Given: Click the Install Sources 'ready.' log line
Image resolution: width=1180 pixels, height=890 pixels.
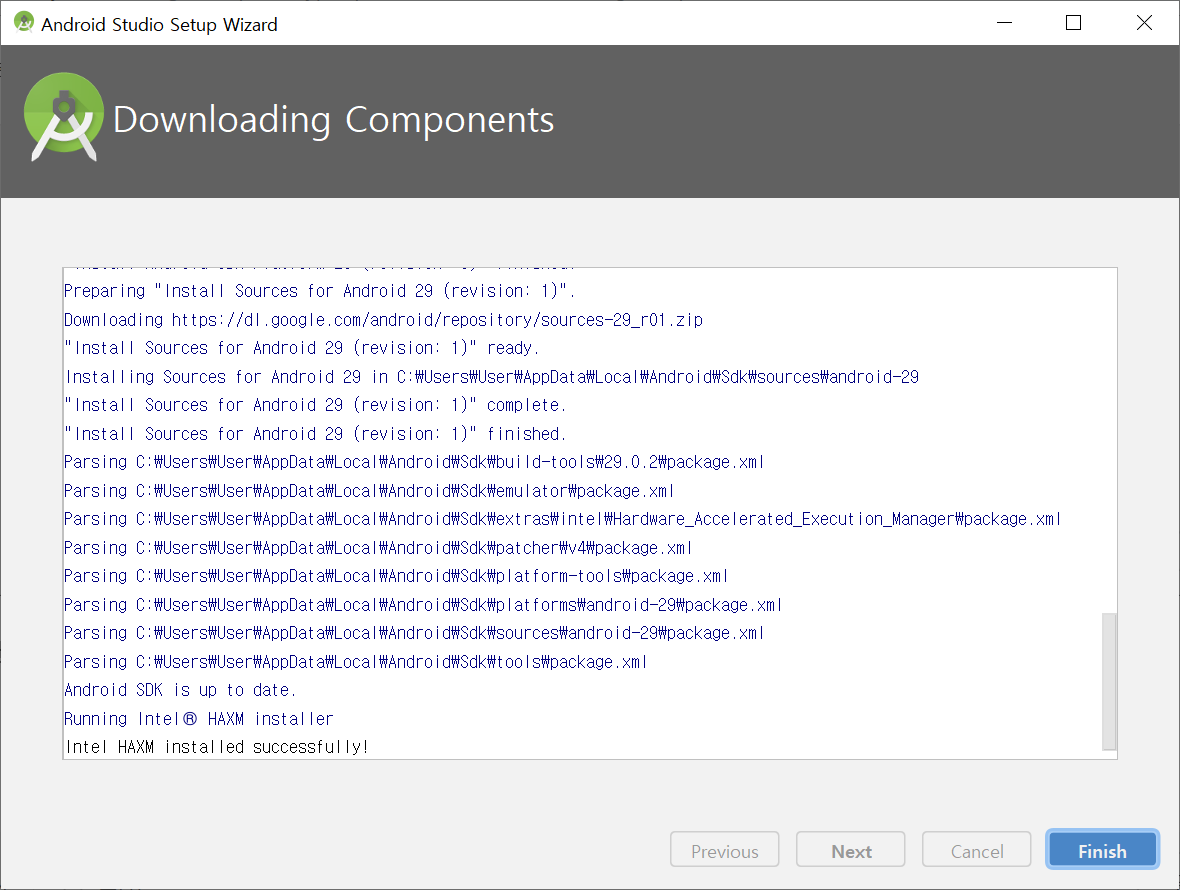Looking at the screenshot, I should [302, 348].
